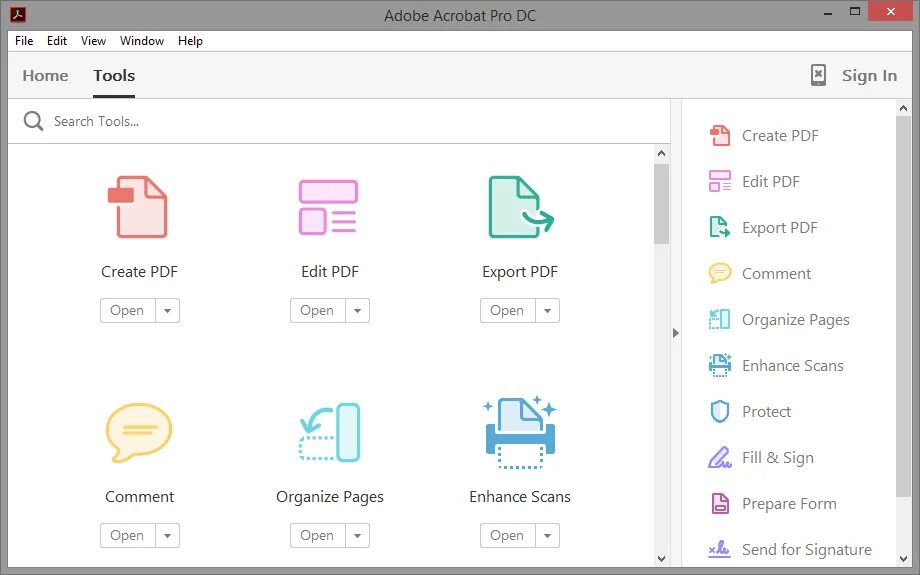The width and height of the screenshot is (920, 575).
Task: Click the Prepare Form label in sidebar
Action: point(789,503)
